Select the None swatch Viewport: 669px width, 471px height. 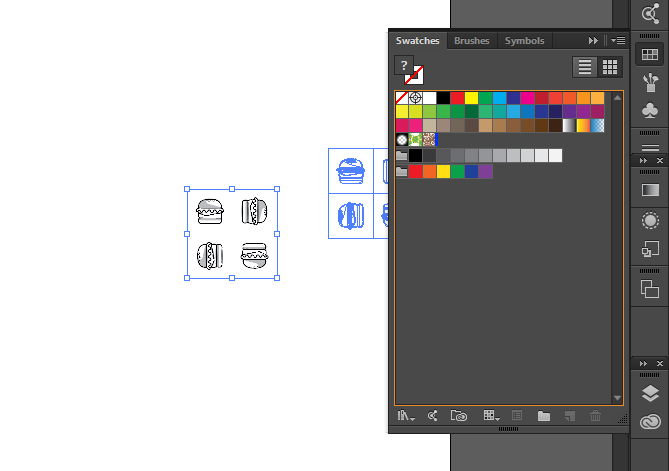tap(402, 98)
